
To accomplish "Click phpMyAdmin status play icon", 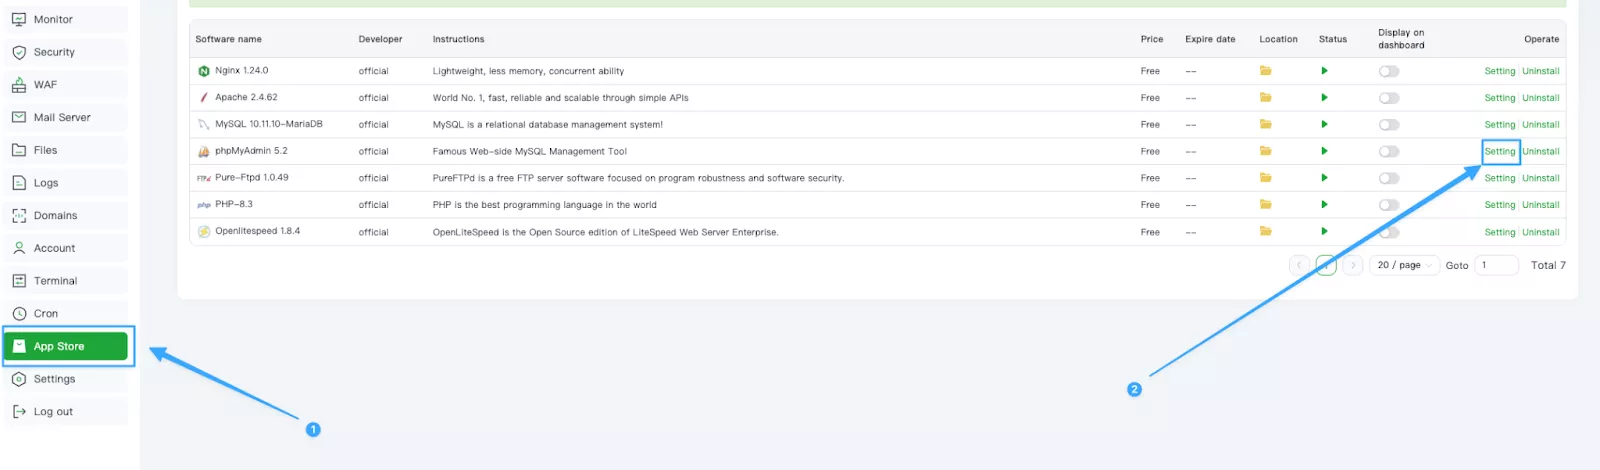I will (1324, 151).
